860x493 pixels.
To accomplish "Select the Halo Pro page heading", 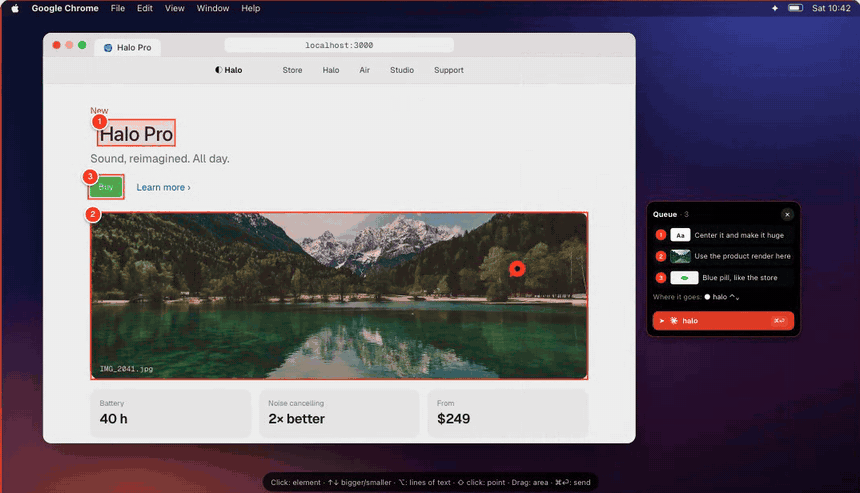I will click(136, 133).
